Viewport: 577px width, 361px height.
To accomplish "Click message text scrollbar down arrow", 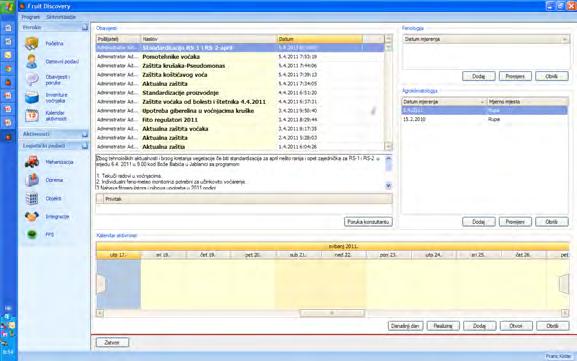I will click(x=388, y=186).
